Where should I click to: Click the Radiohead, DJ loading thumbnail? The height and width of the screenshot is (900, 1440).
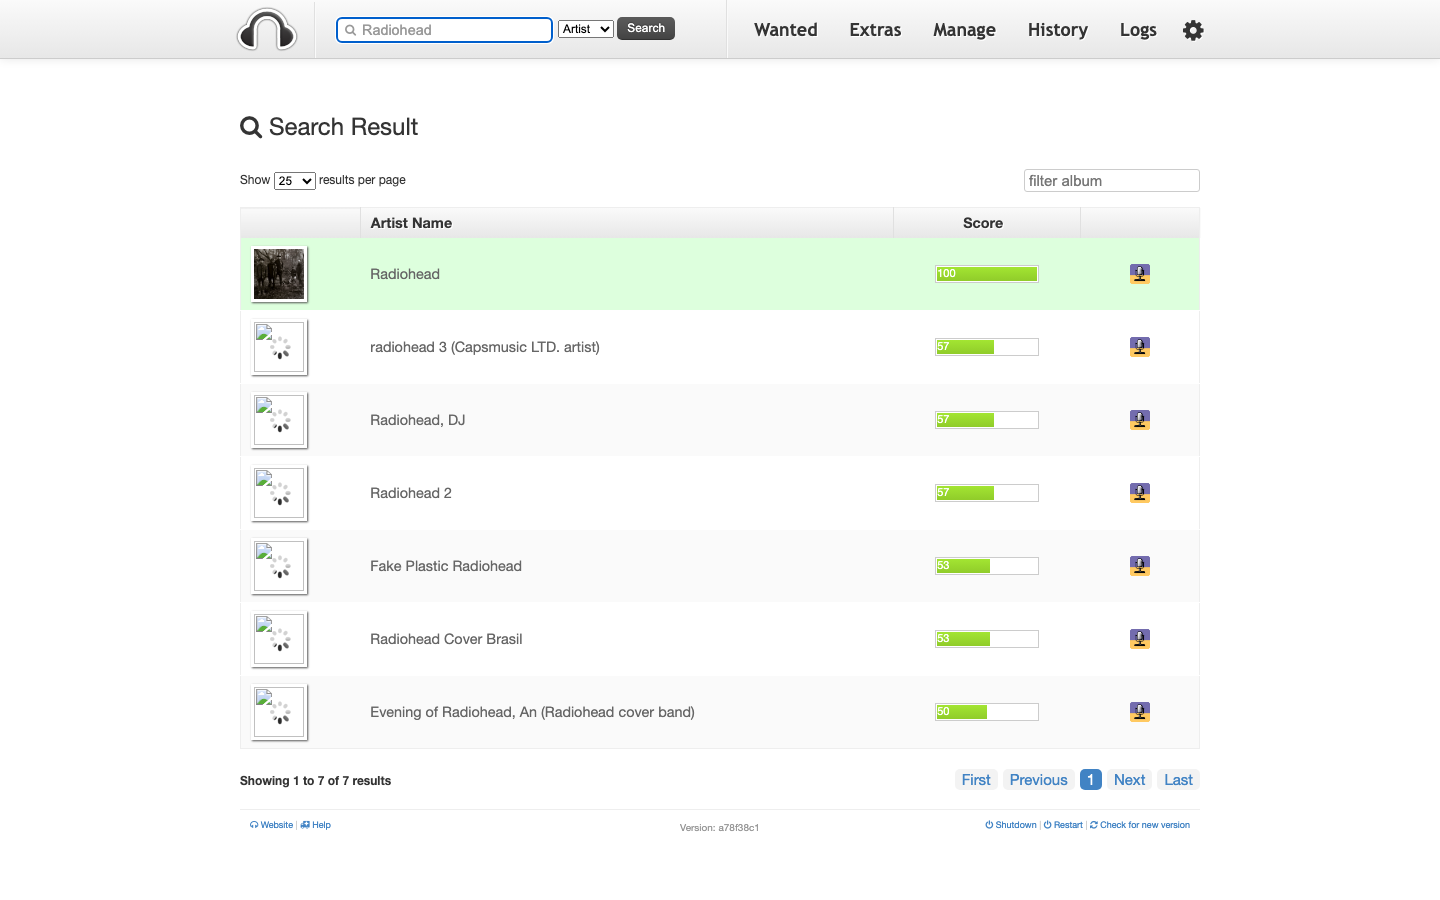[279, 420]
